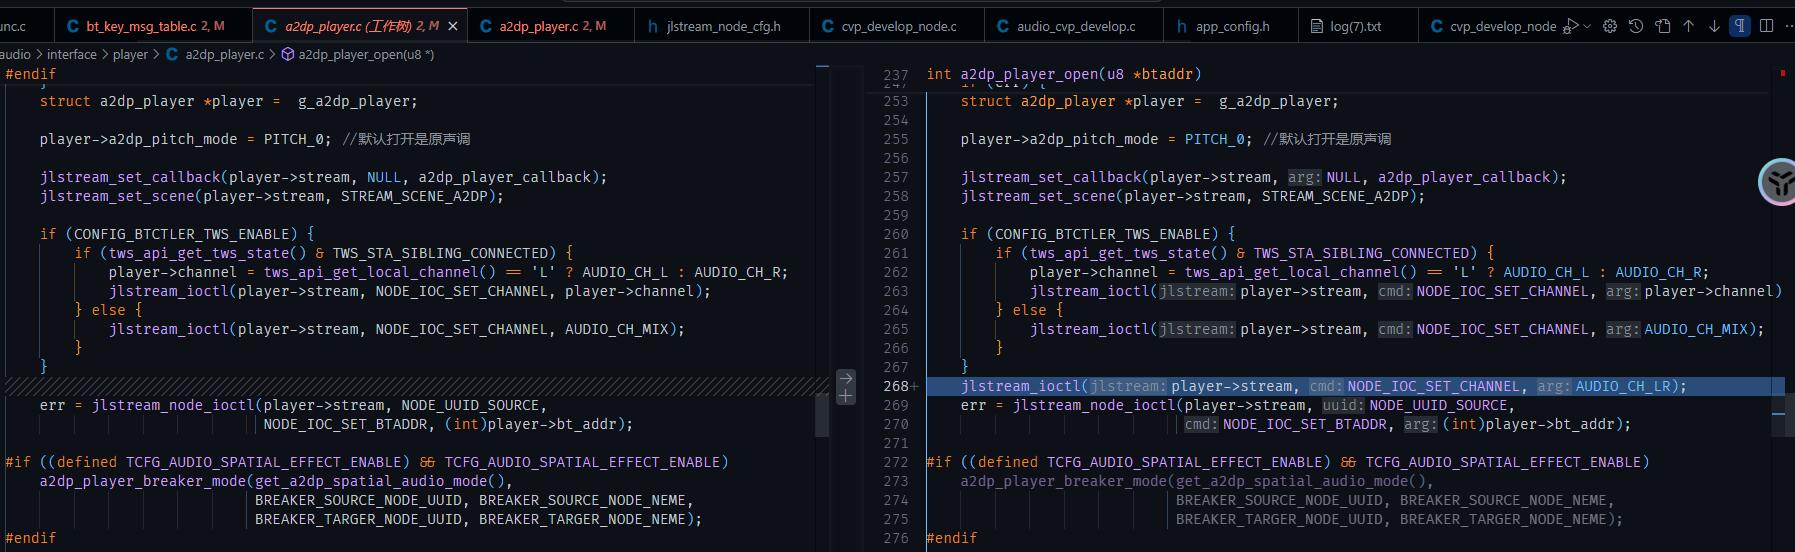Image resolution: width=1795 pixels, height=552 pixels.
Task: Click the gear settings icon in editor toolbar
Action: [1610, 26]
